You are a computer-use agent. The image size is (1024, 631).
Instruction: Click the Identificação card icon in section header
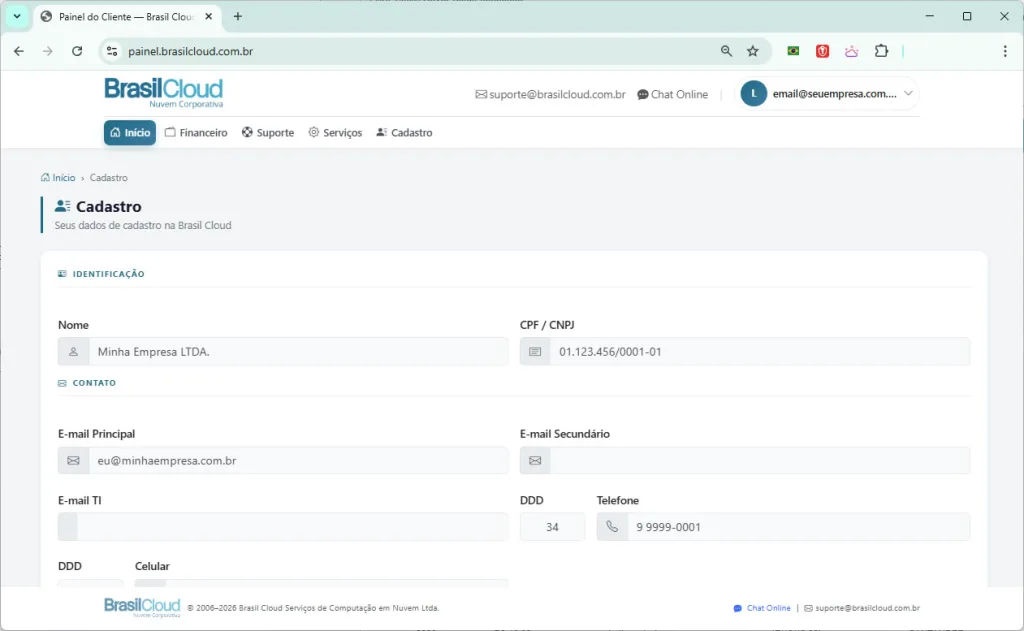(64, 273)
